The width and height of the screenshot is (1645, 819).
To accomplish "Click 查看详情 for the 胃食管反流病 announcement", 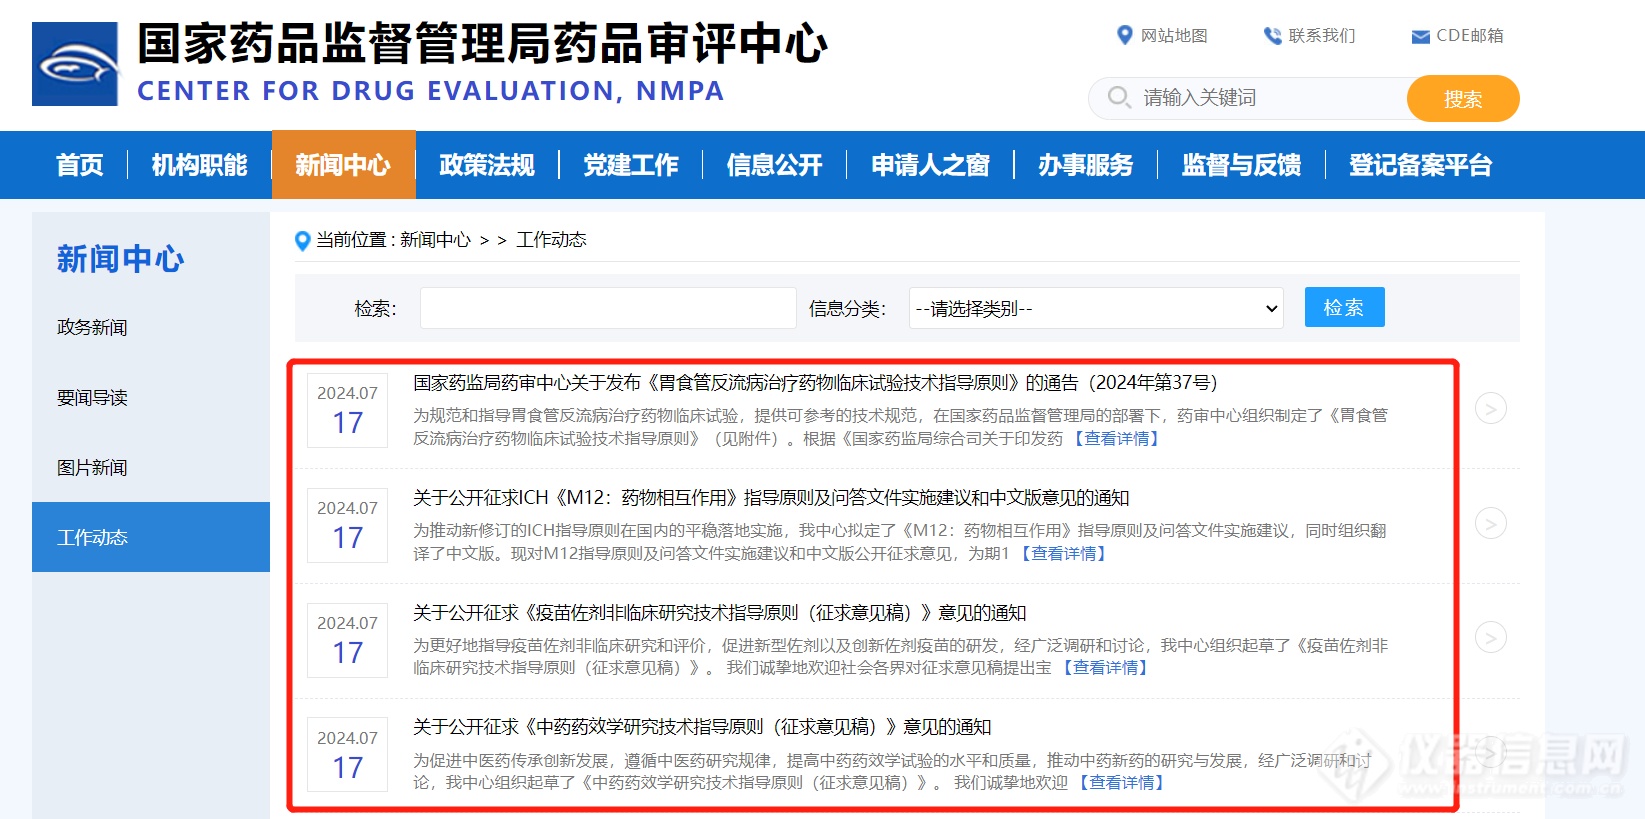I will pos(1116,438).
